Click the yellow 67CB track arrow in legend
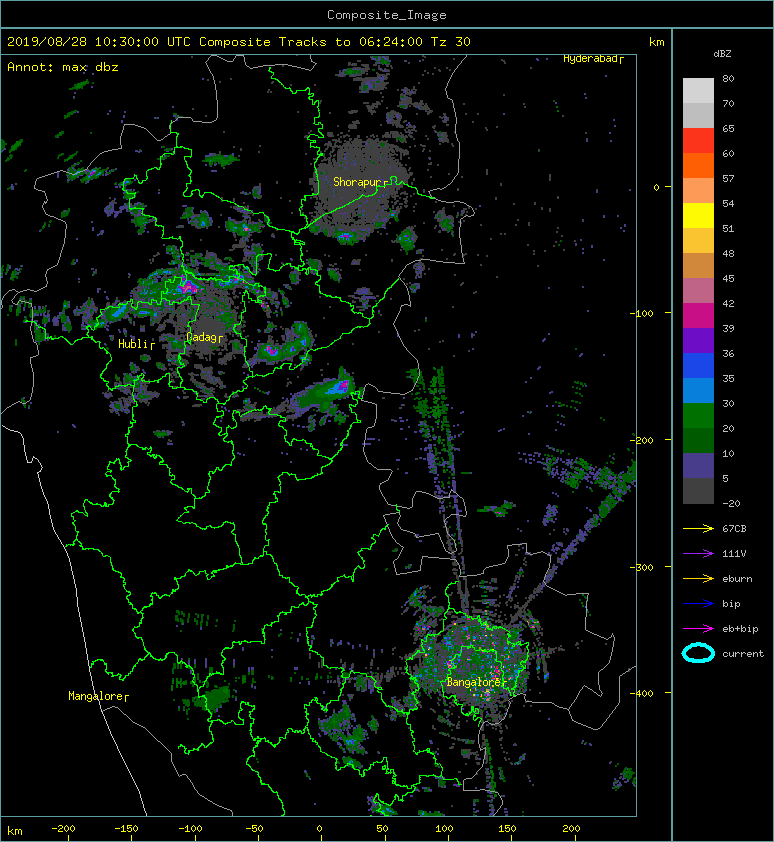Screen dimensions: 774x842 pyautogui.click(x=698, y=528)
